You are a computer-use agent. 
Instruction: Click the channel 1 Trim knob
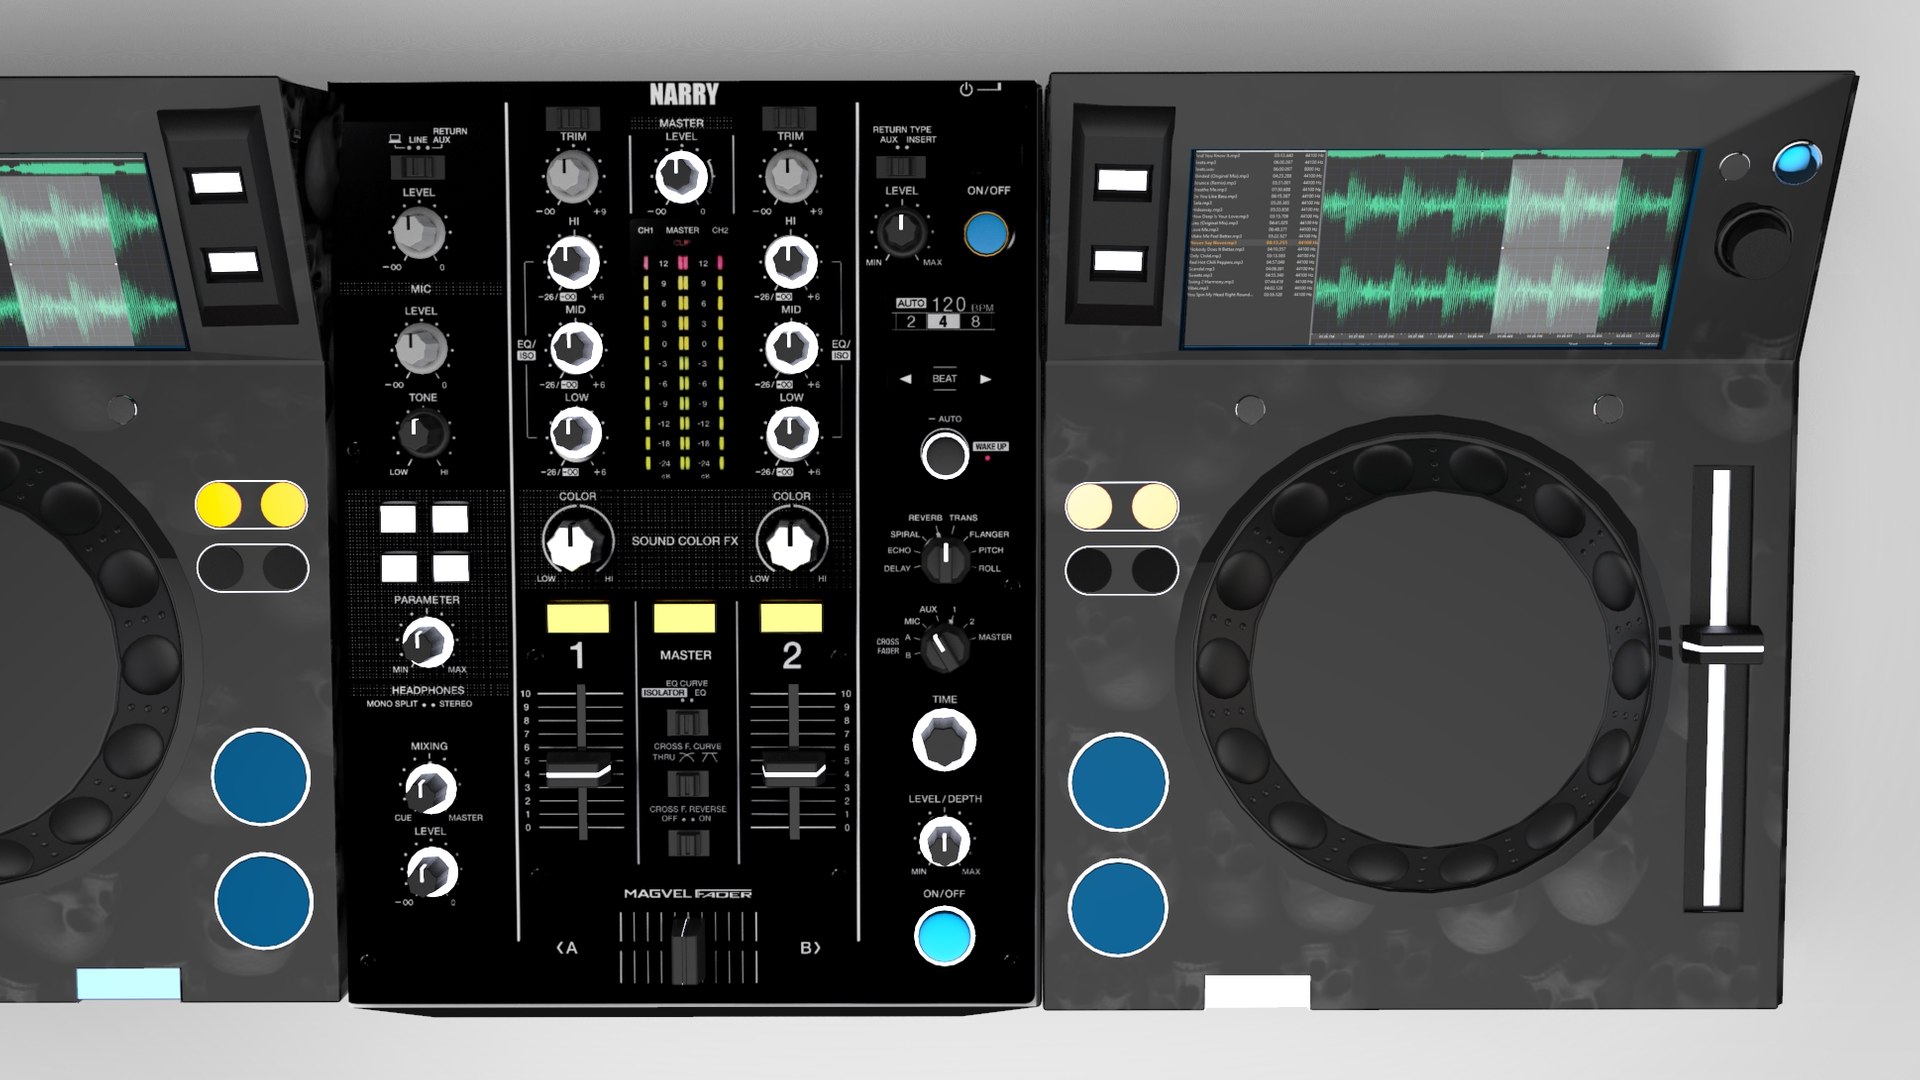pos(573,177)
